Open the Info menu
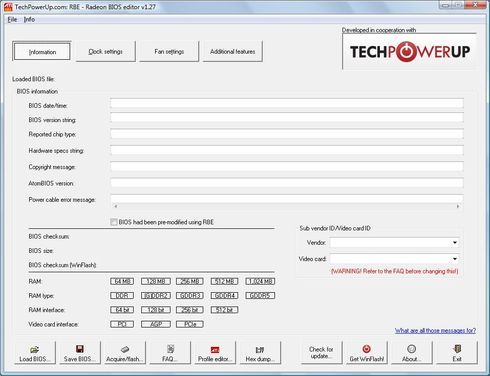 pos(29,19)
